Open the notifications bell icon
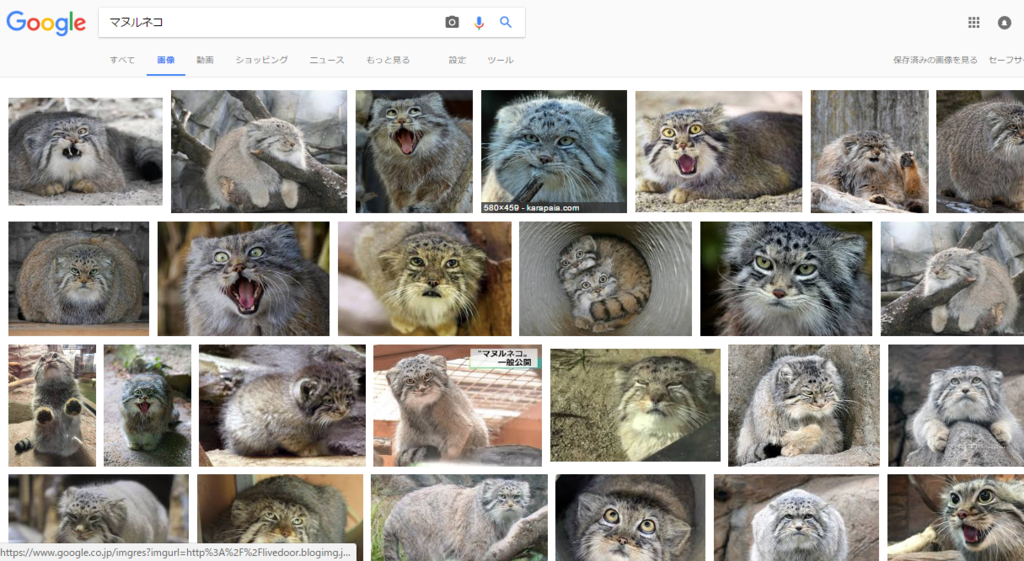The width and height of the screenshot is (1024, 561). tap(1004, 22)
